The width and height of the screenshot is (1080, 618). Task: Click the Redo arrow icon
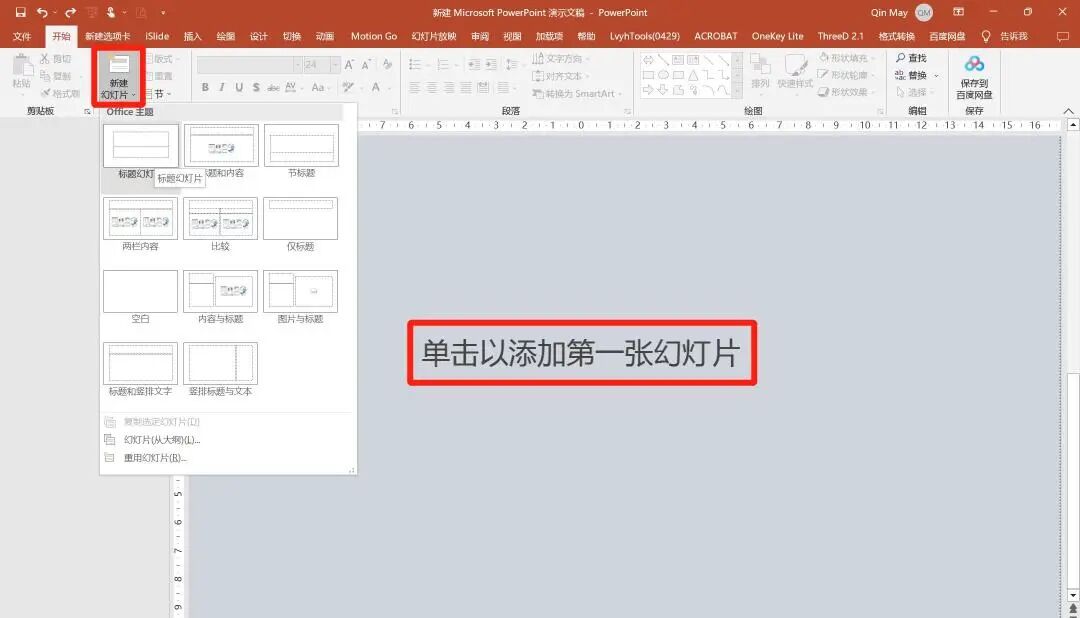pyautogui.click(x=70, y=12)
